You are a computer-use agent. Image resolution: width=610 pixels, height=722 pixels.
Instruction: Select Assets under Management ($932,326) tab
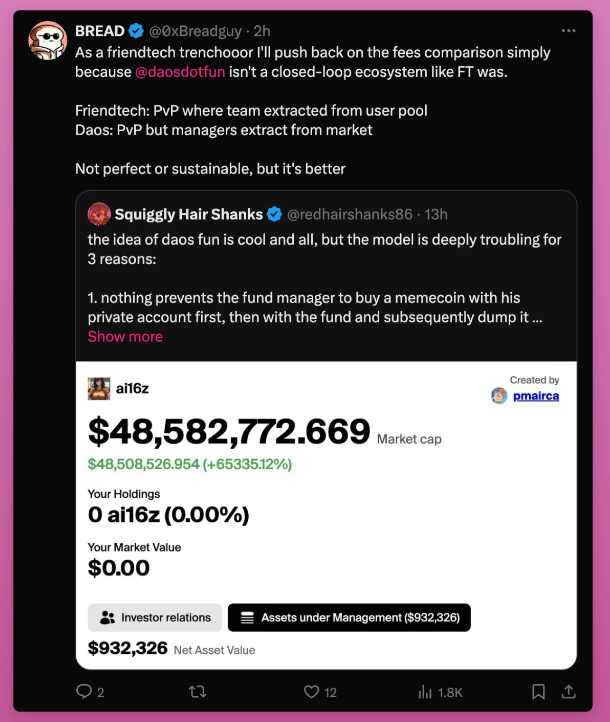click(349, 618)
